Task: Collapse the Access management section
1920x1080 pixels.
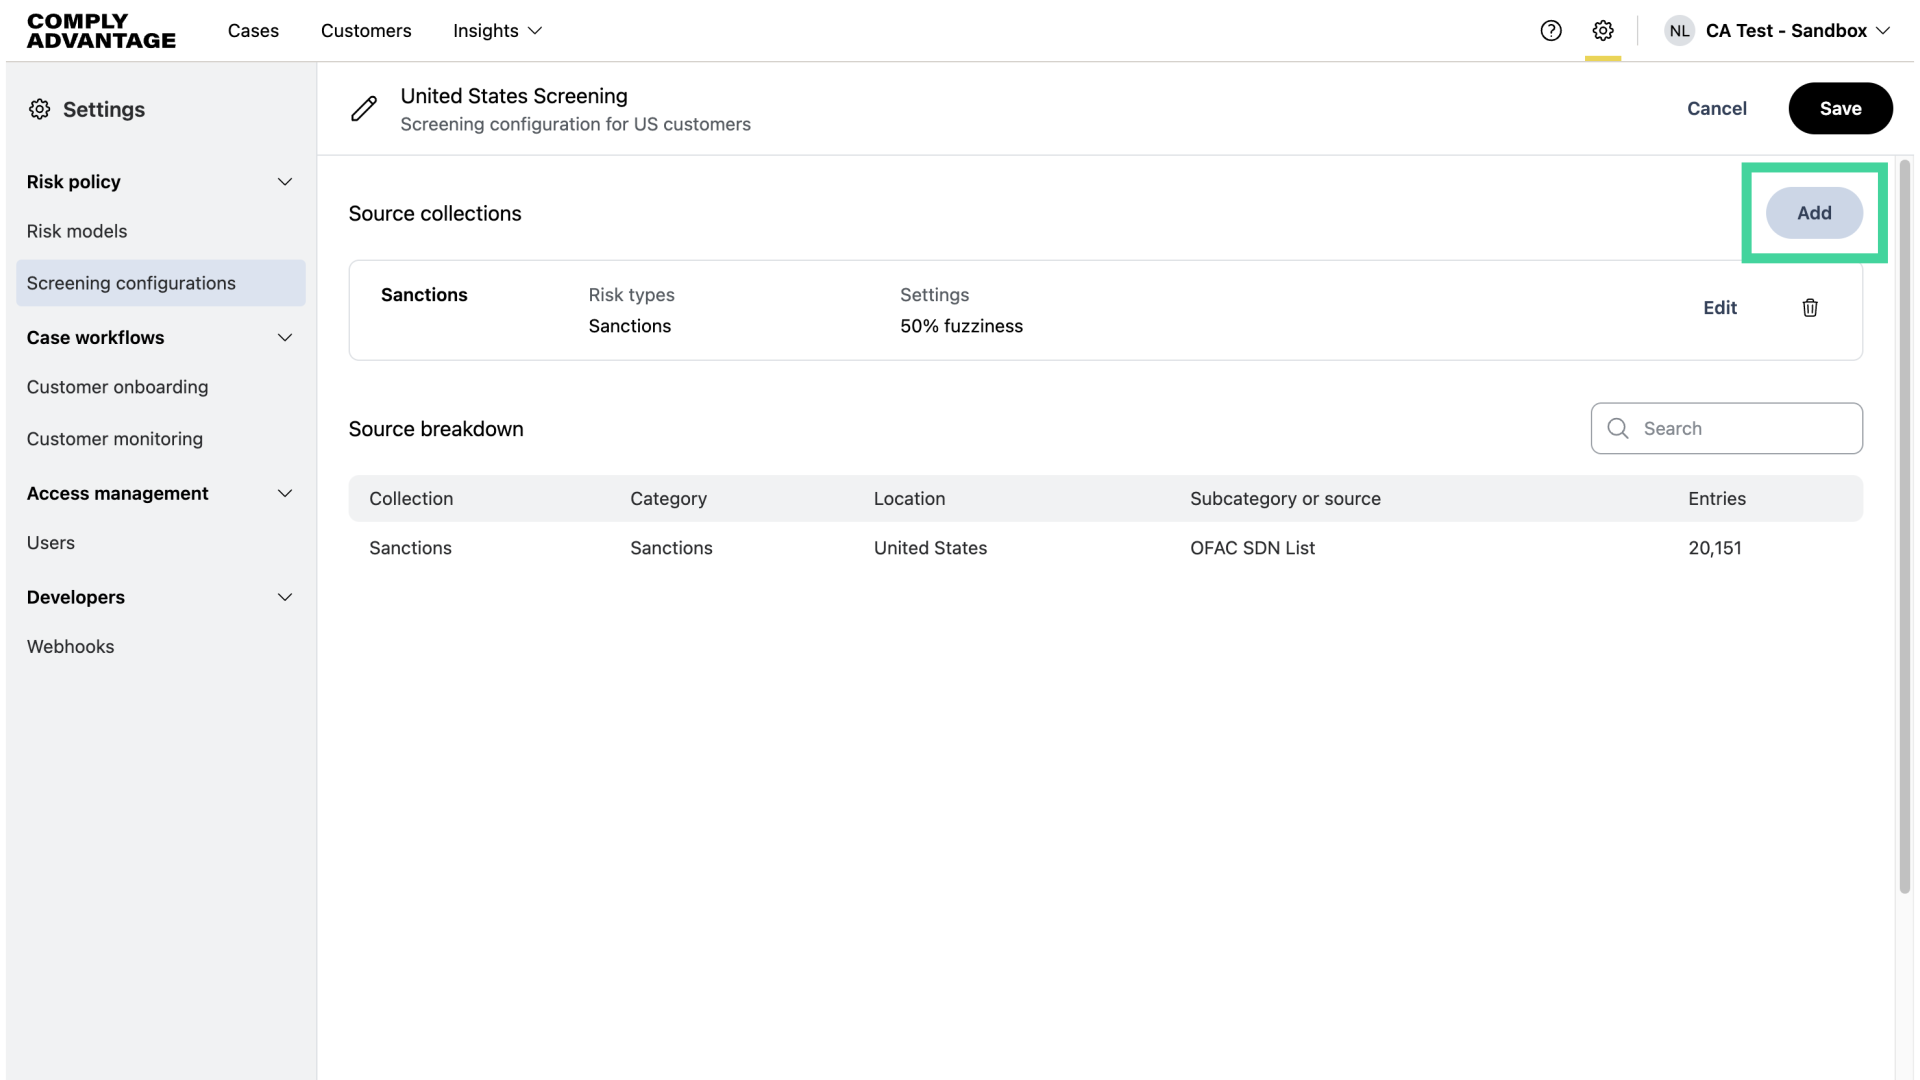Action: (285, 494)
